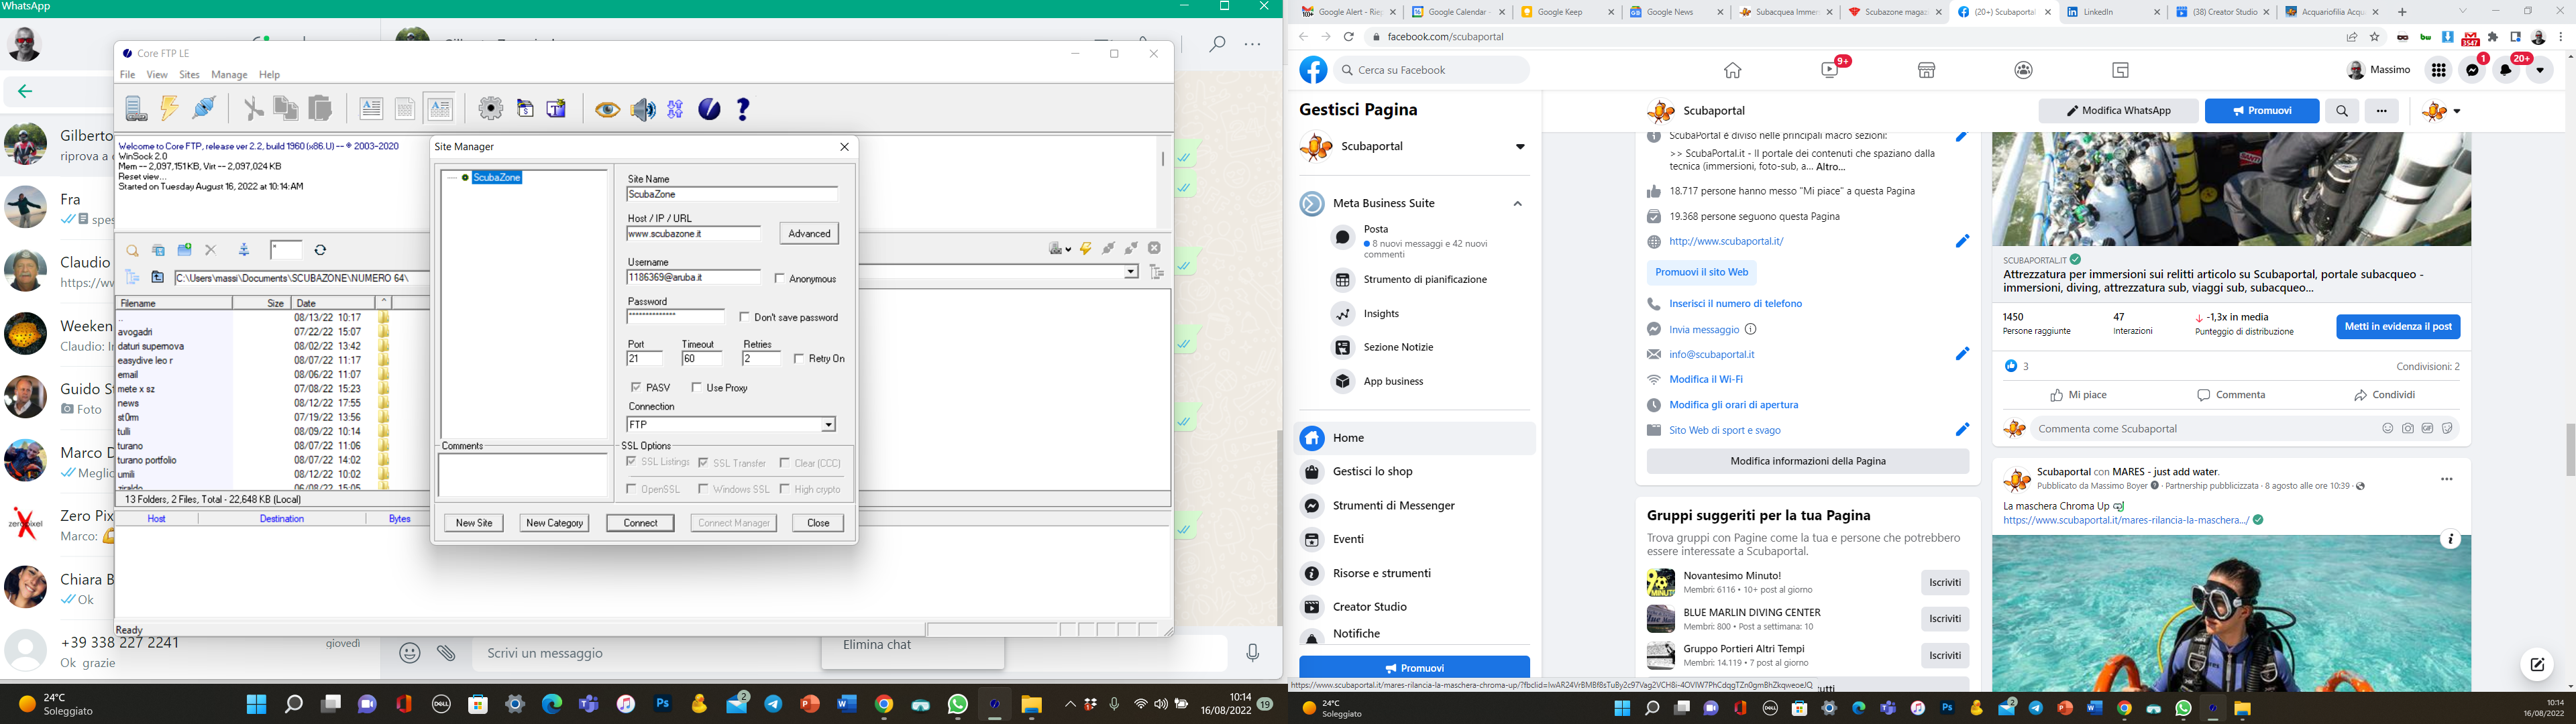Image resolution: width=2576 pixels, height=724 pixels.
Task: Toggle the SSL Listings checkbox
Action: 631,462
